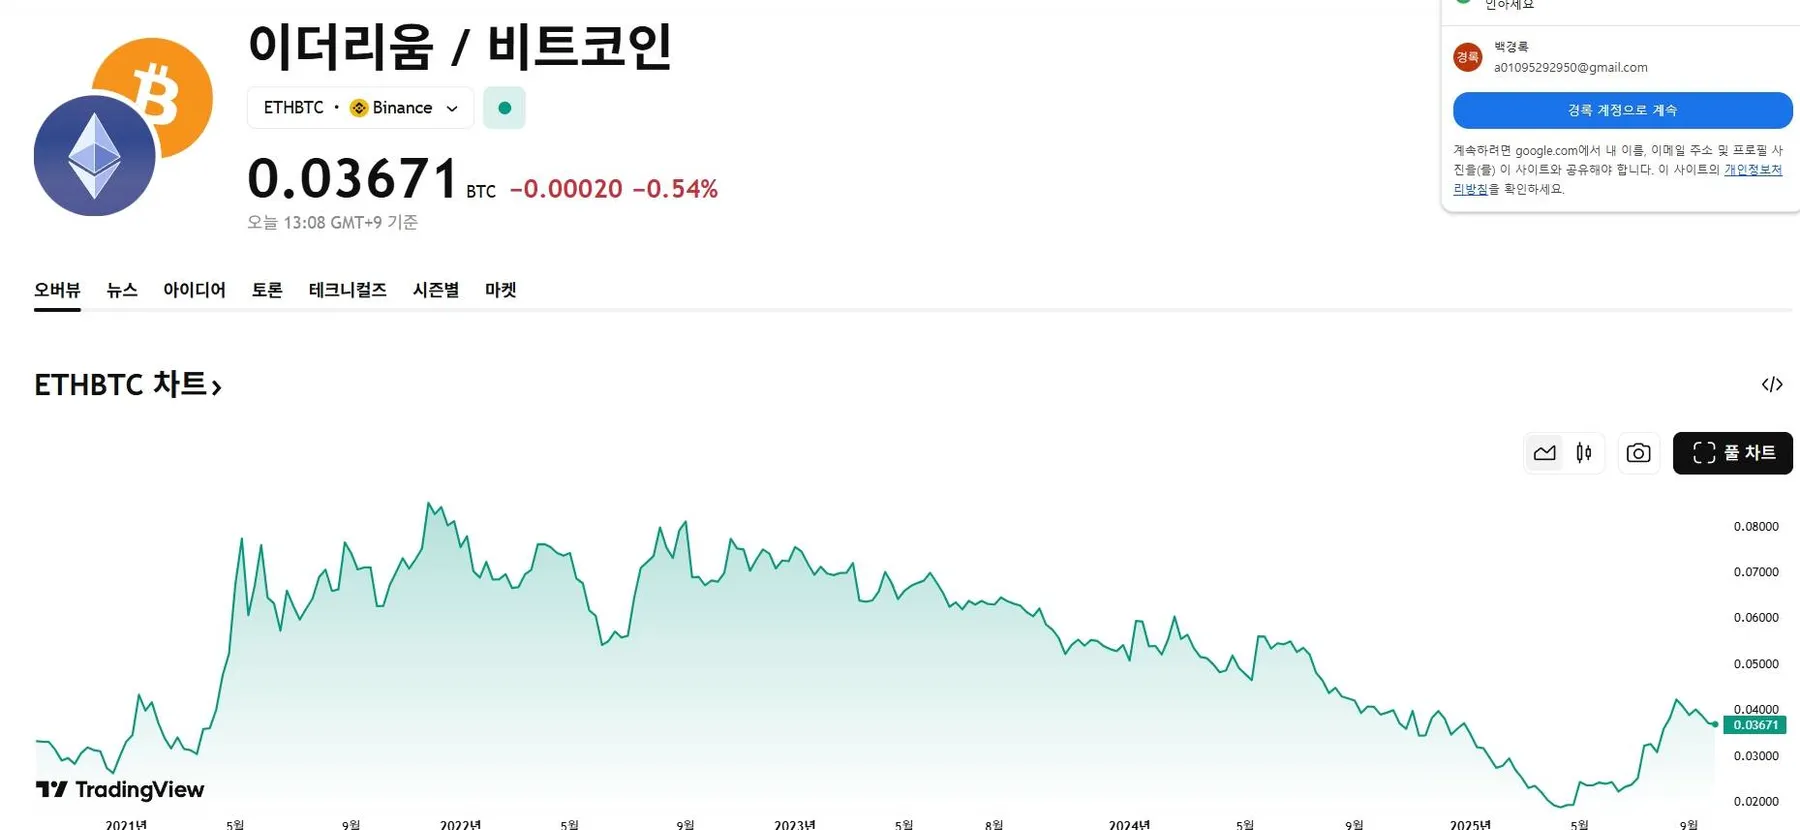The width and height of the screenshot is (1800, 830).
Task: Click the Ethereum/Bitcoin pair logo
Action: point(122,127)
